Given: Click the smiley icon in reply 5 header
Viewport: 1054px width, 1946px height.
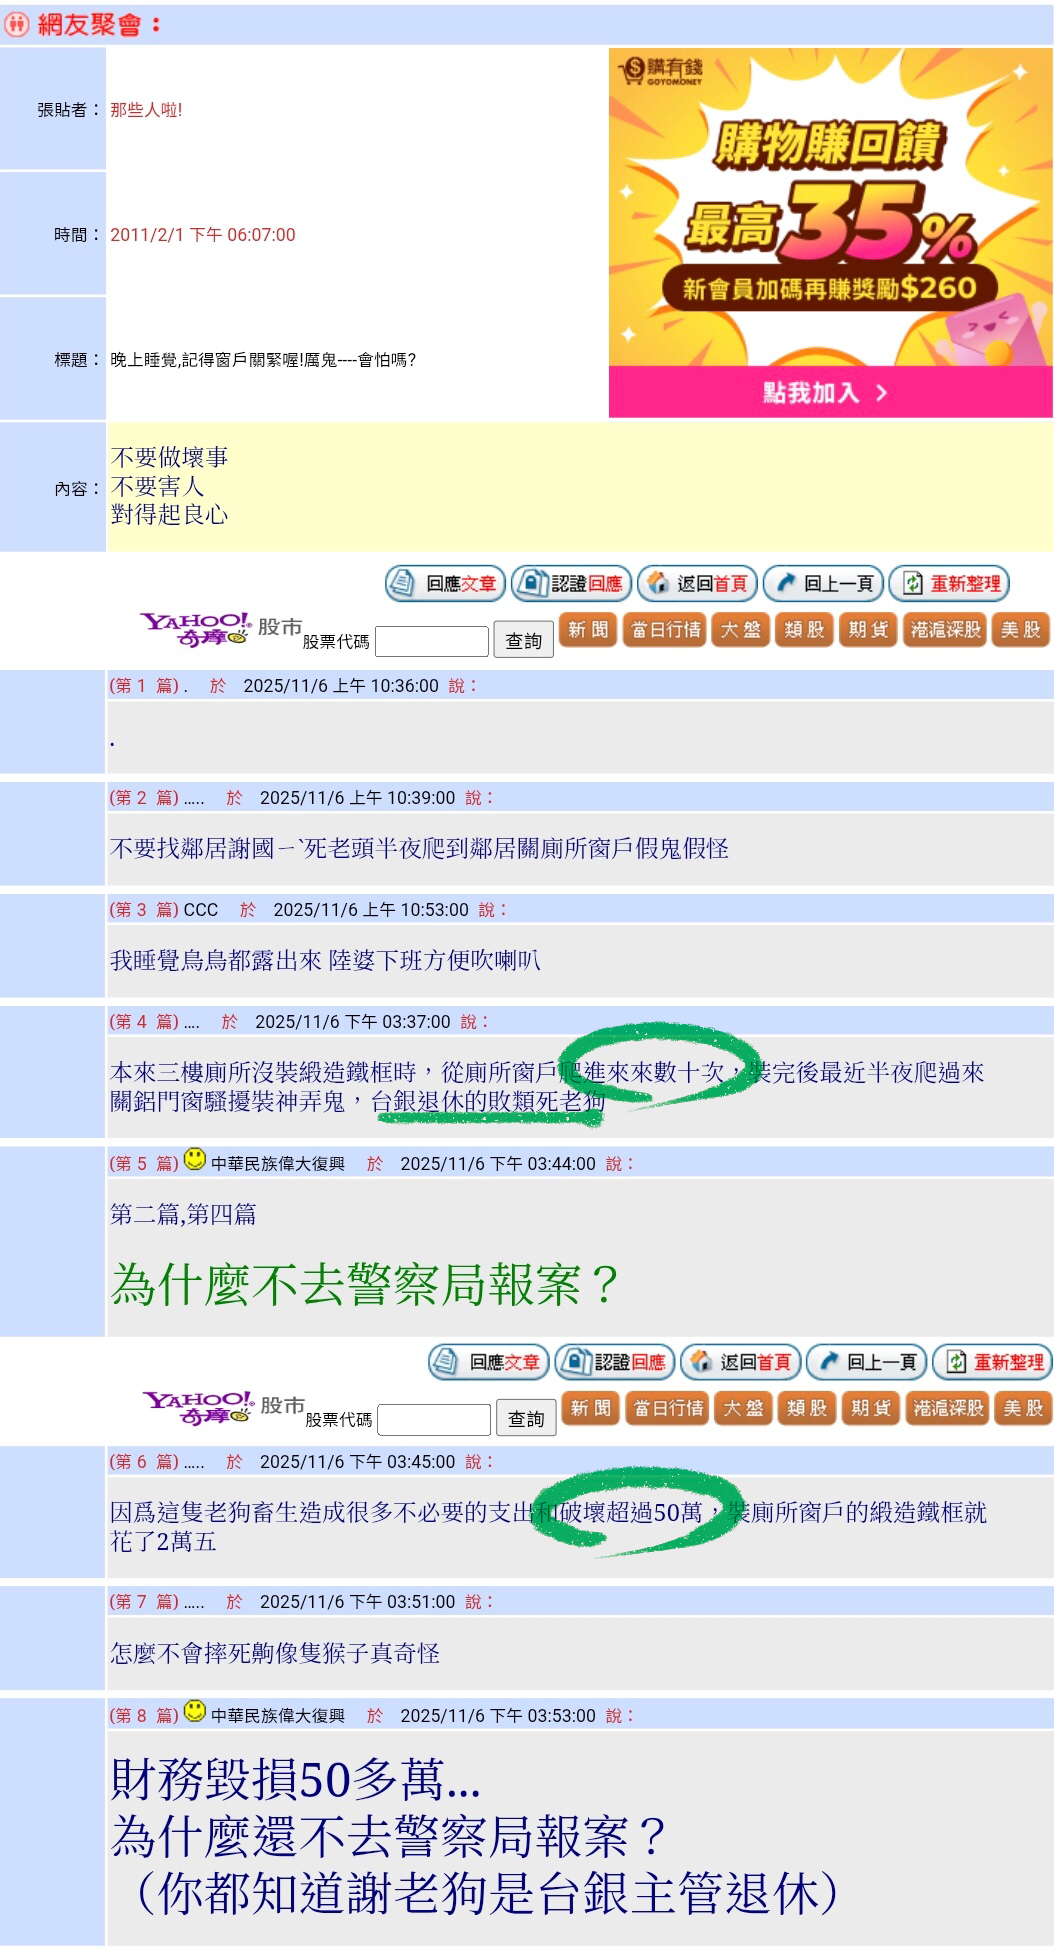Looking at the screenshot, I should coord(195,1160).
